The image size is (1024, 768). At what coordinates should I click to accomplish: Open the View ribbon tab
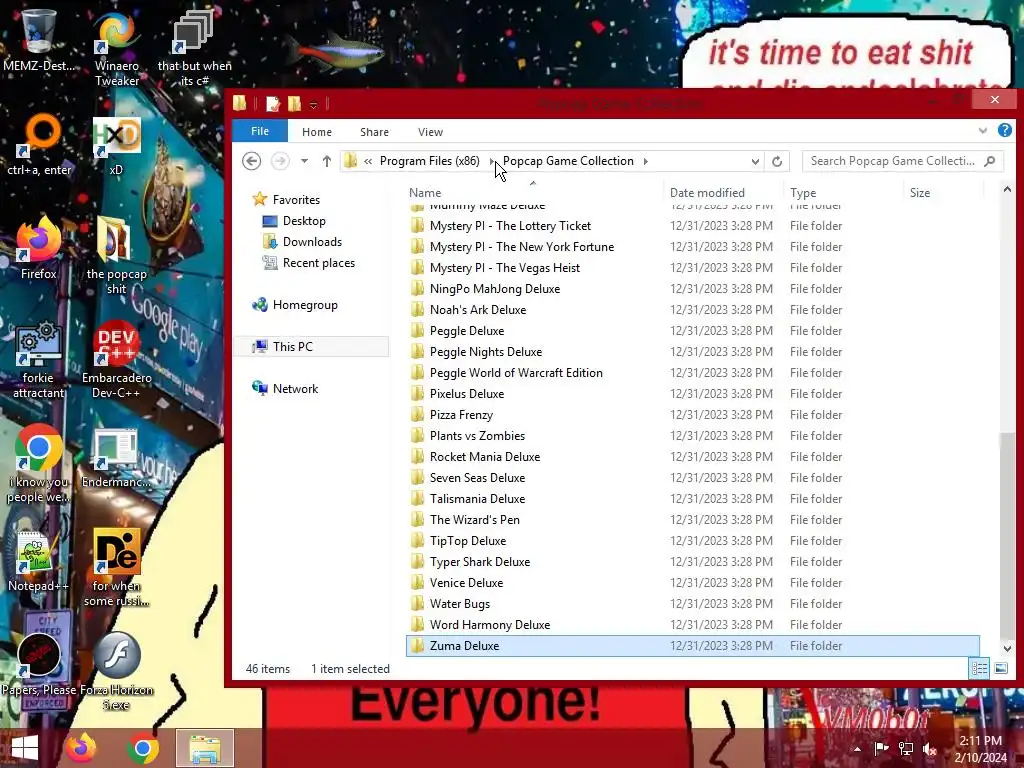tap(430, 132)
